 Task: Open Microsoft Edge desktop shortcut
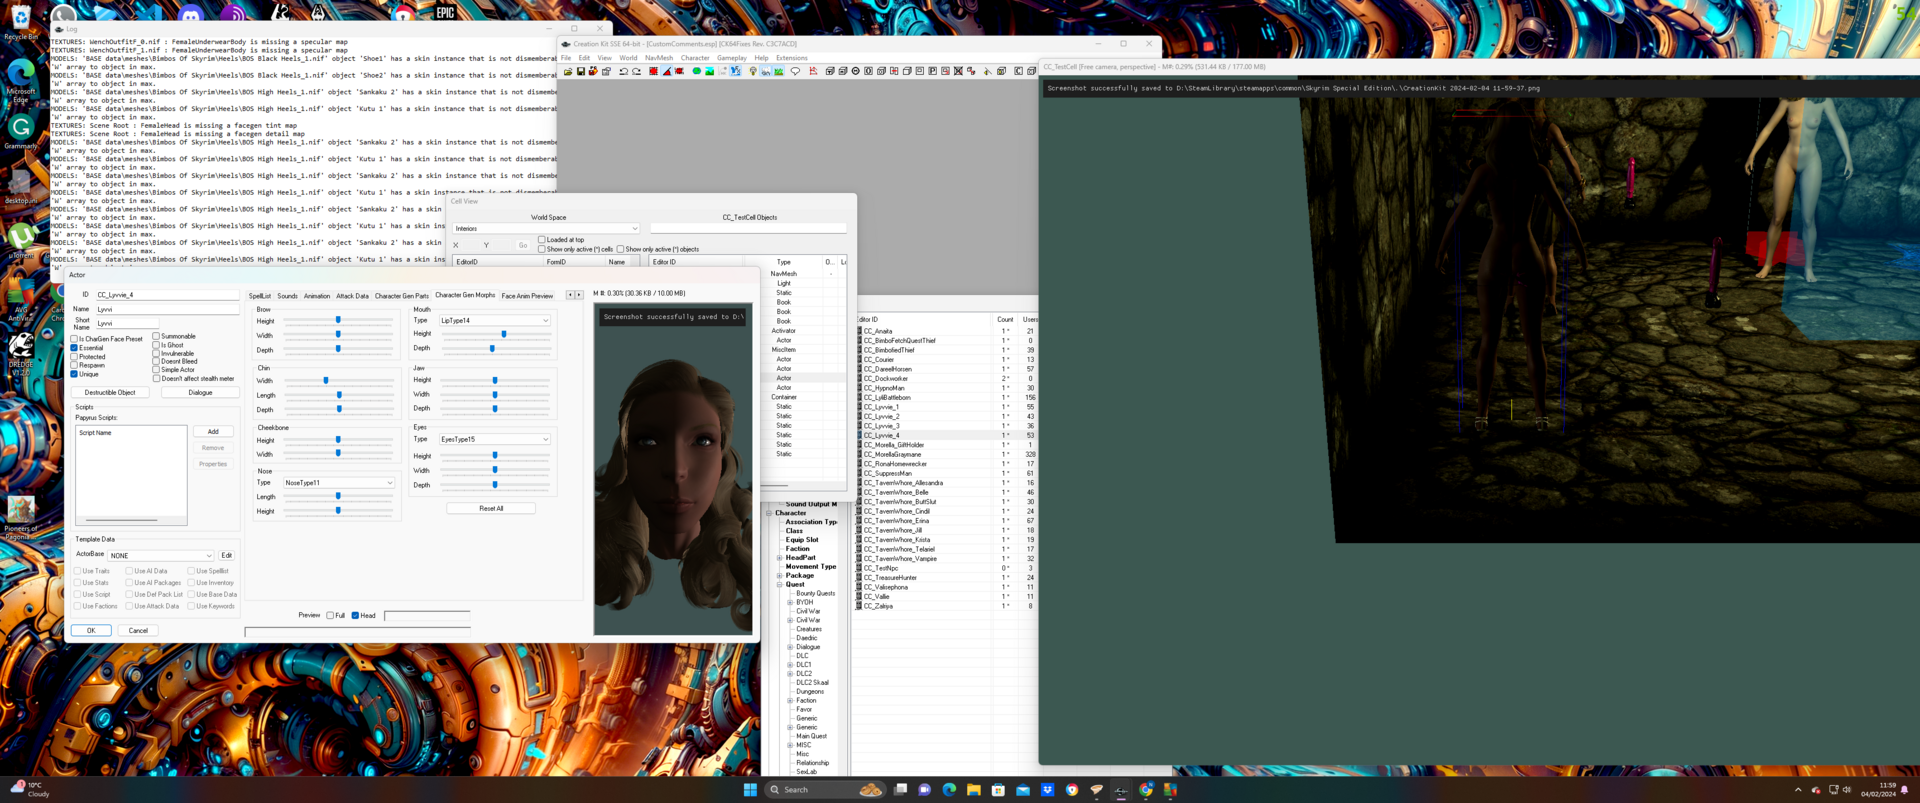coord(21,82)
